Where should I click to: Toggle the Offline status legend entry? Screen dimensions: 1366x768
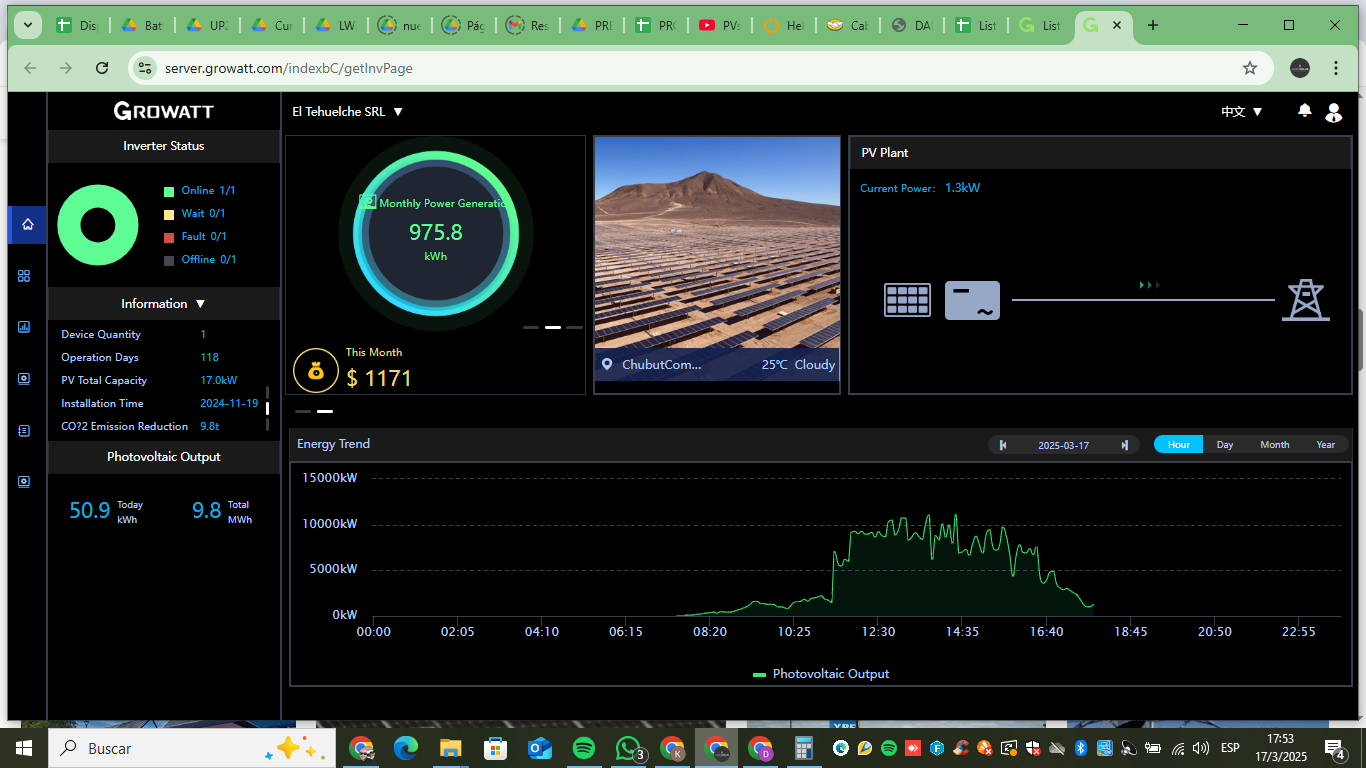pyautogui.click(x=199, y=260)
